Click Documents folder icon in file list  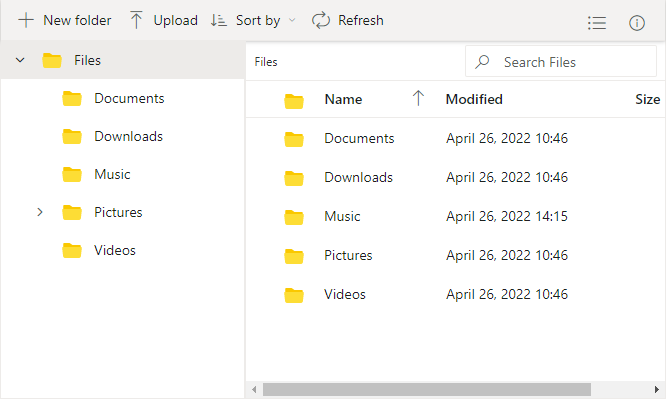pyautogui.click(x=294, y=139)
